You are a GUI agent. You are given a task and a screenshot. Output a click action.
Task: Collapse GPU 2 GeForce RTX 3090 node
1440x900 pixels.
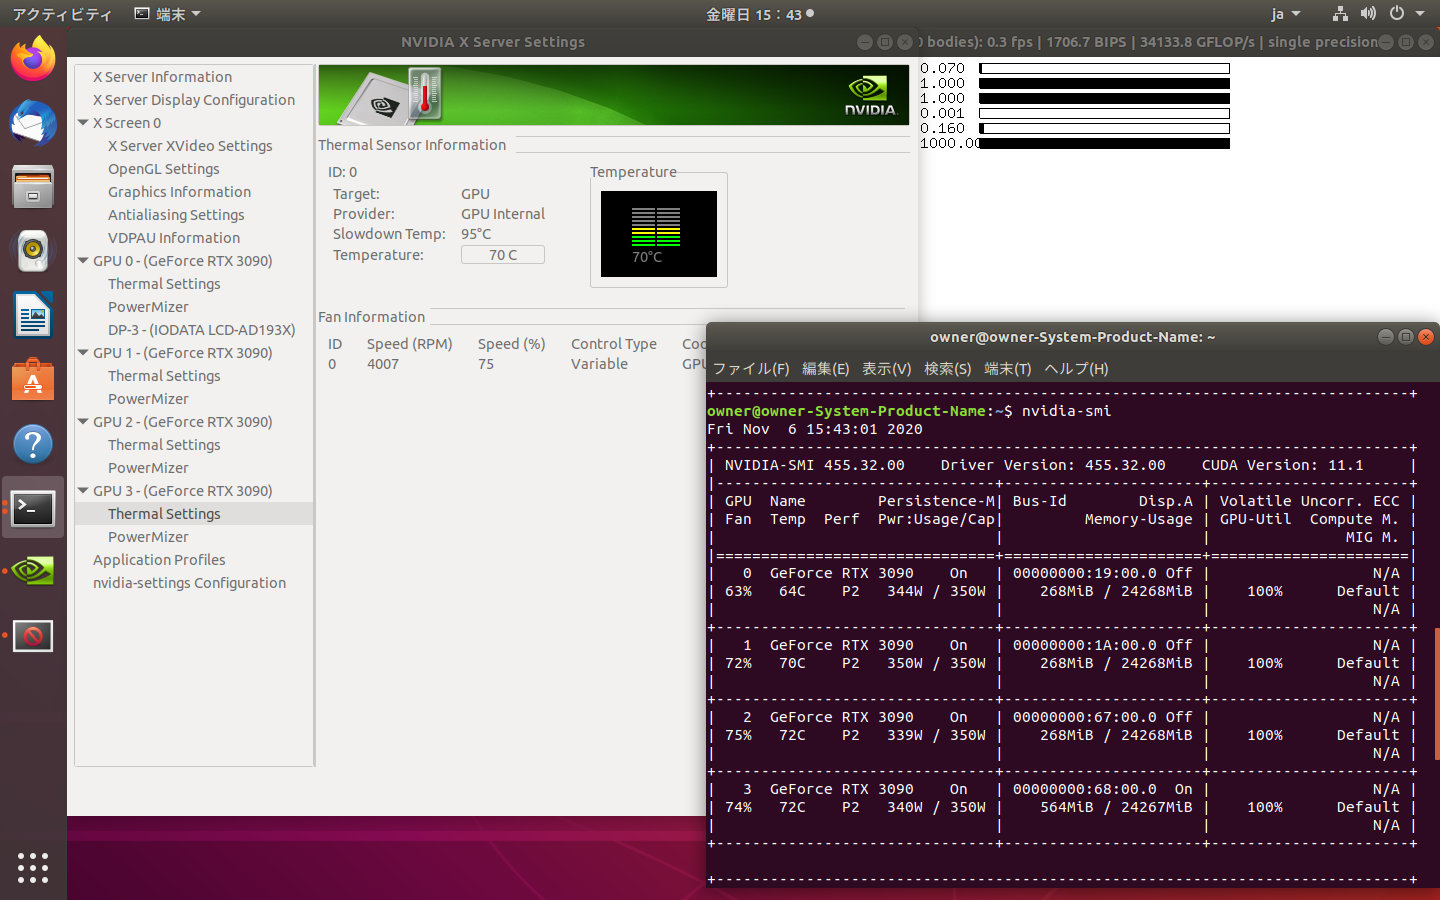tap(83, 422)
